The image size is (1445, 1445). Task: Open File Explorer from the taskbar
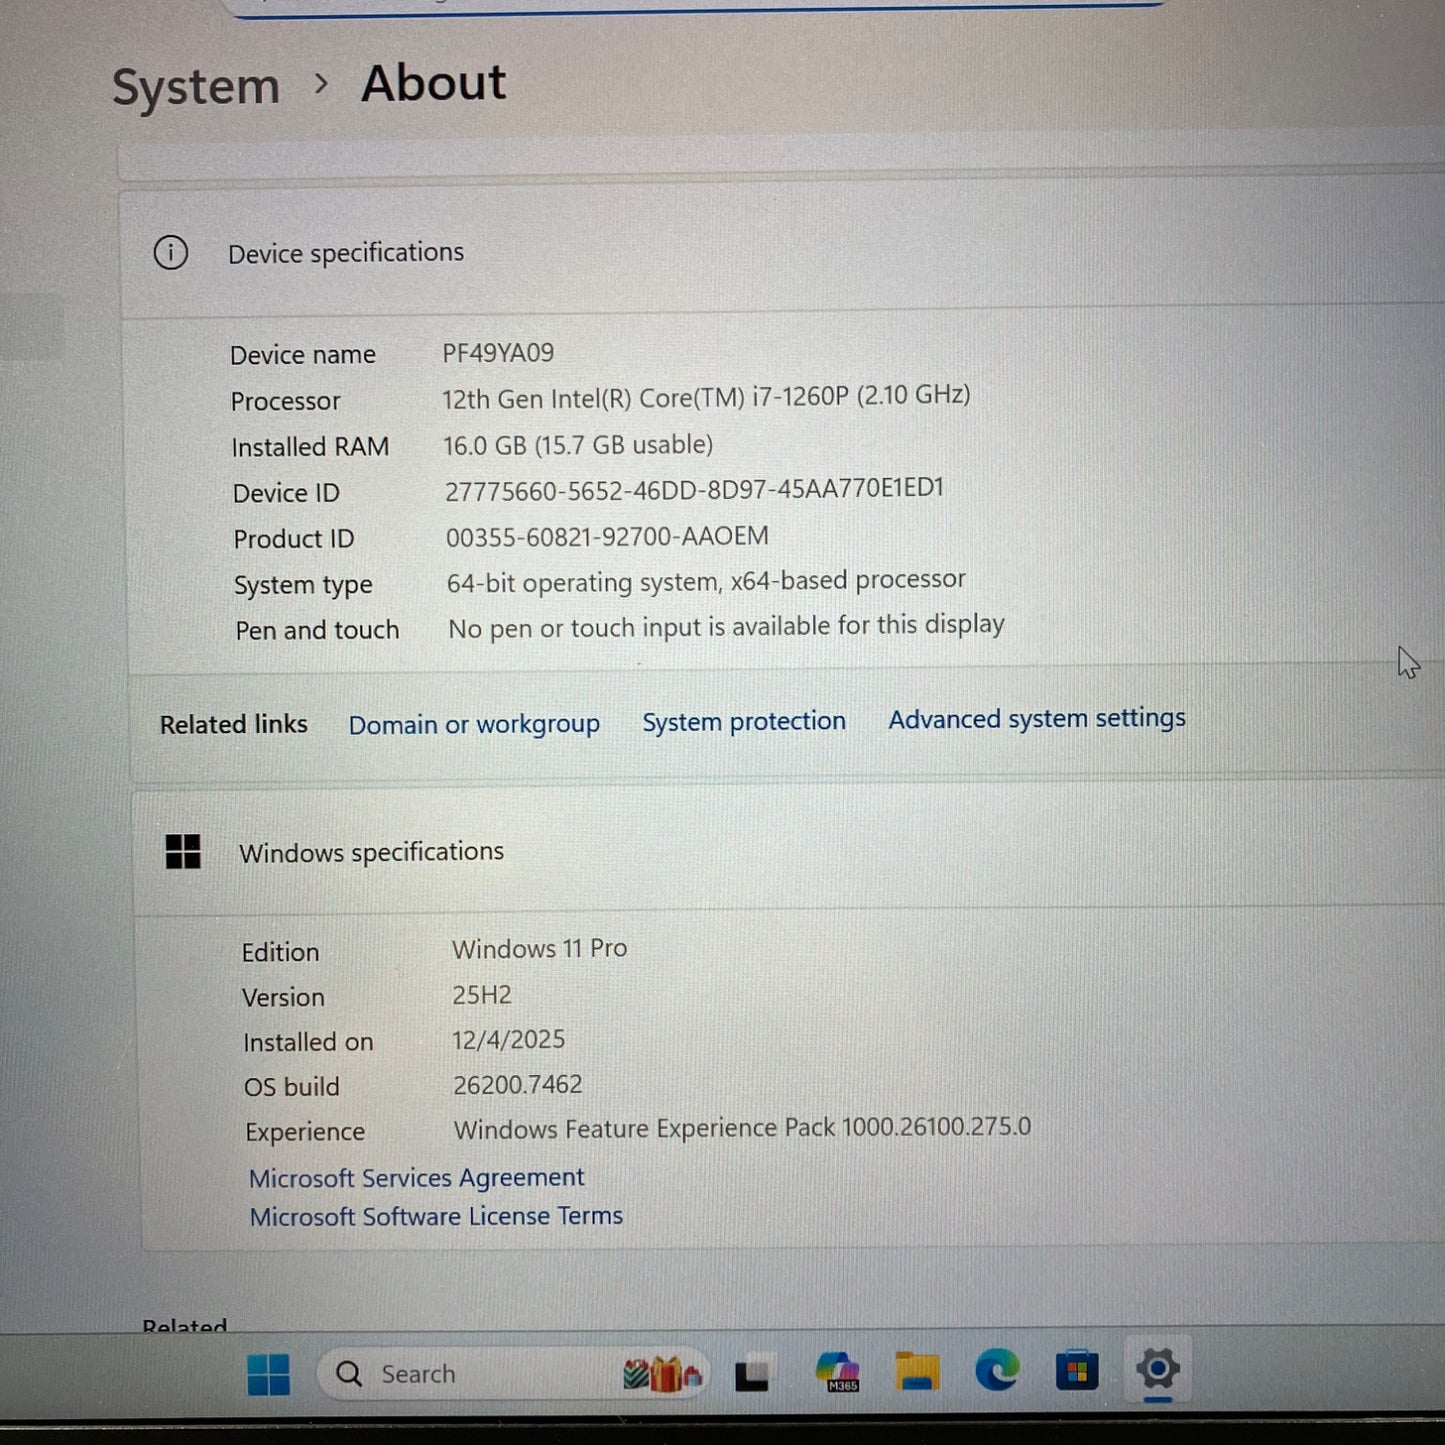(x=915, y=1372)
